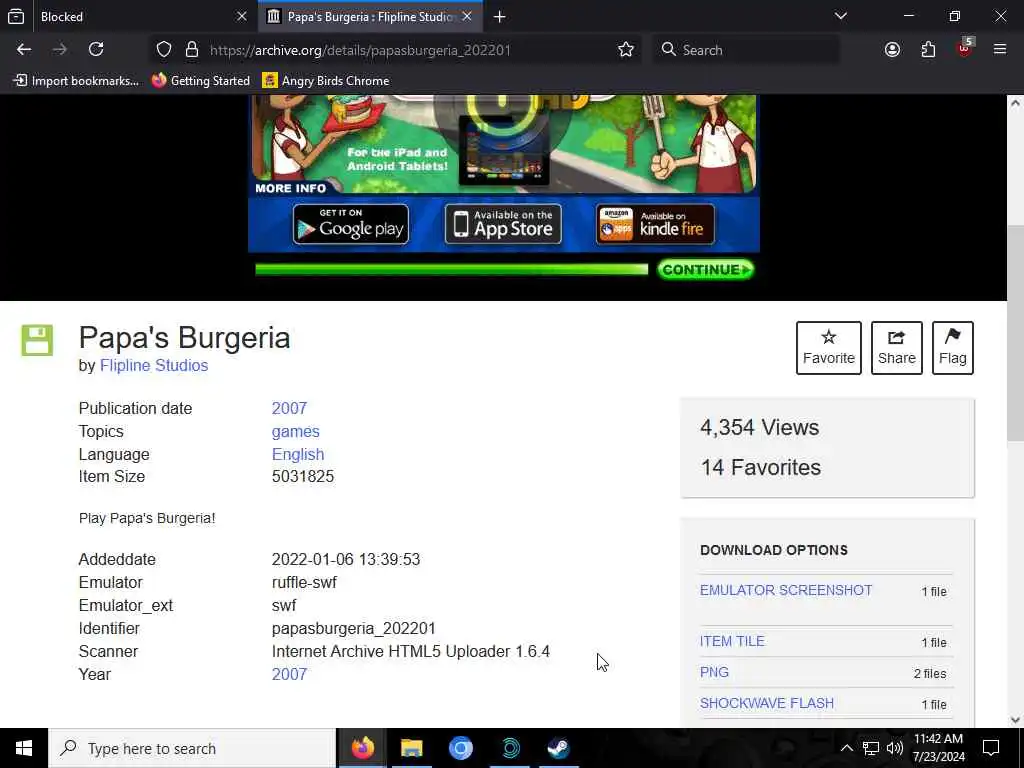
Task: Select the 14 Favorites text
Action: 761,468
